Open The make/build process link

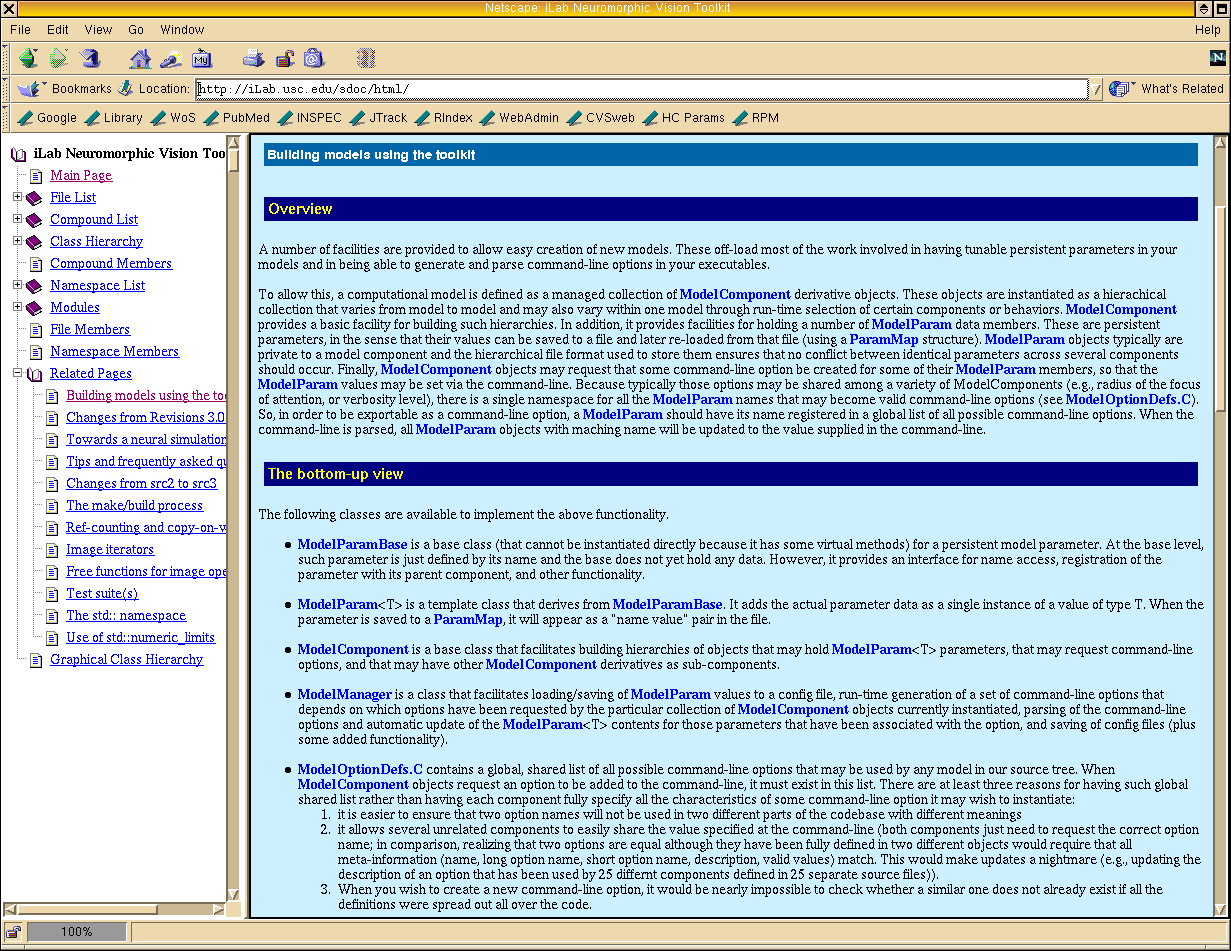(134, 505)
